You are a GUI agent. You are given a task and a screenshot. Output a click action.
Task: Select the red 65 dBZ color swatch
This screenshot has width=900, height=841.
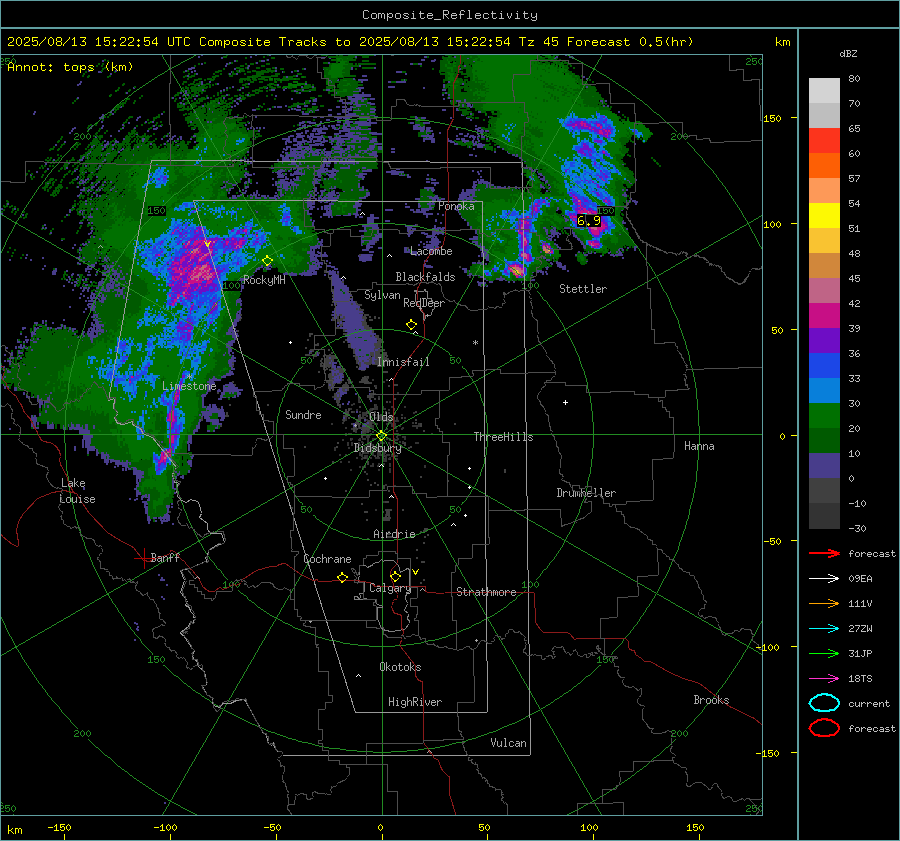point(824,140)
